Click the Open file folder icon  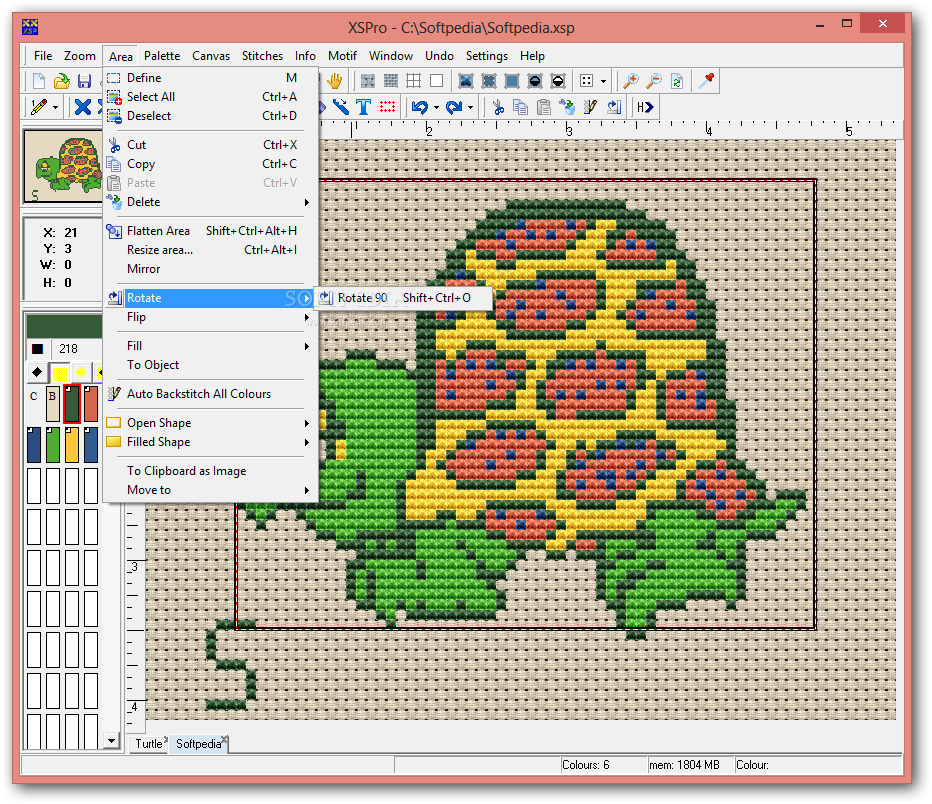[61, 81]
